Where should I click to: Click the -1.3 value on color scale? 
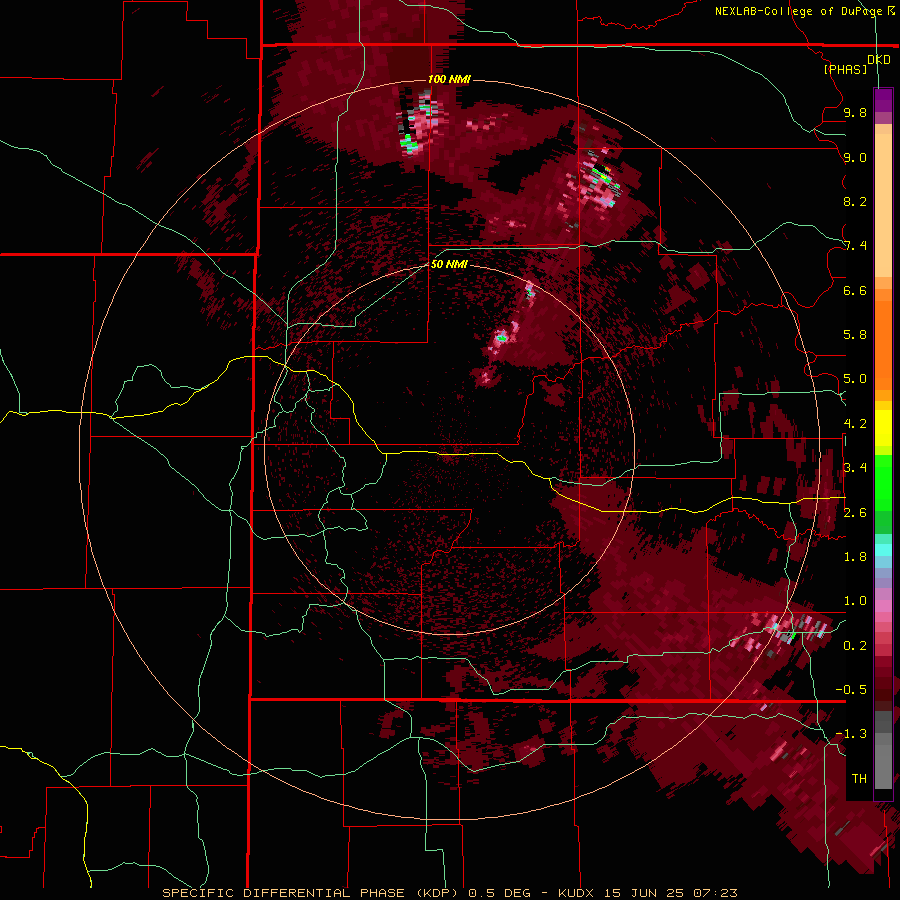pos(851,734)
